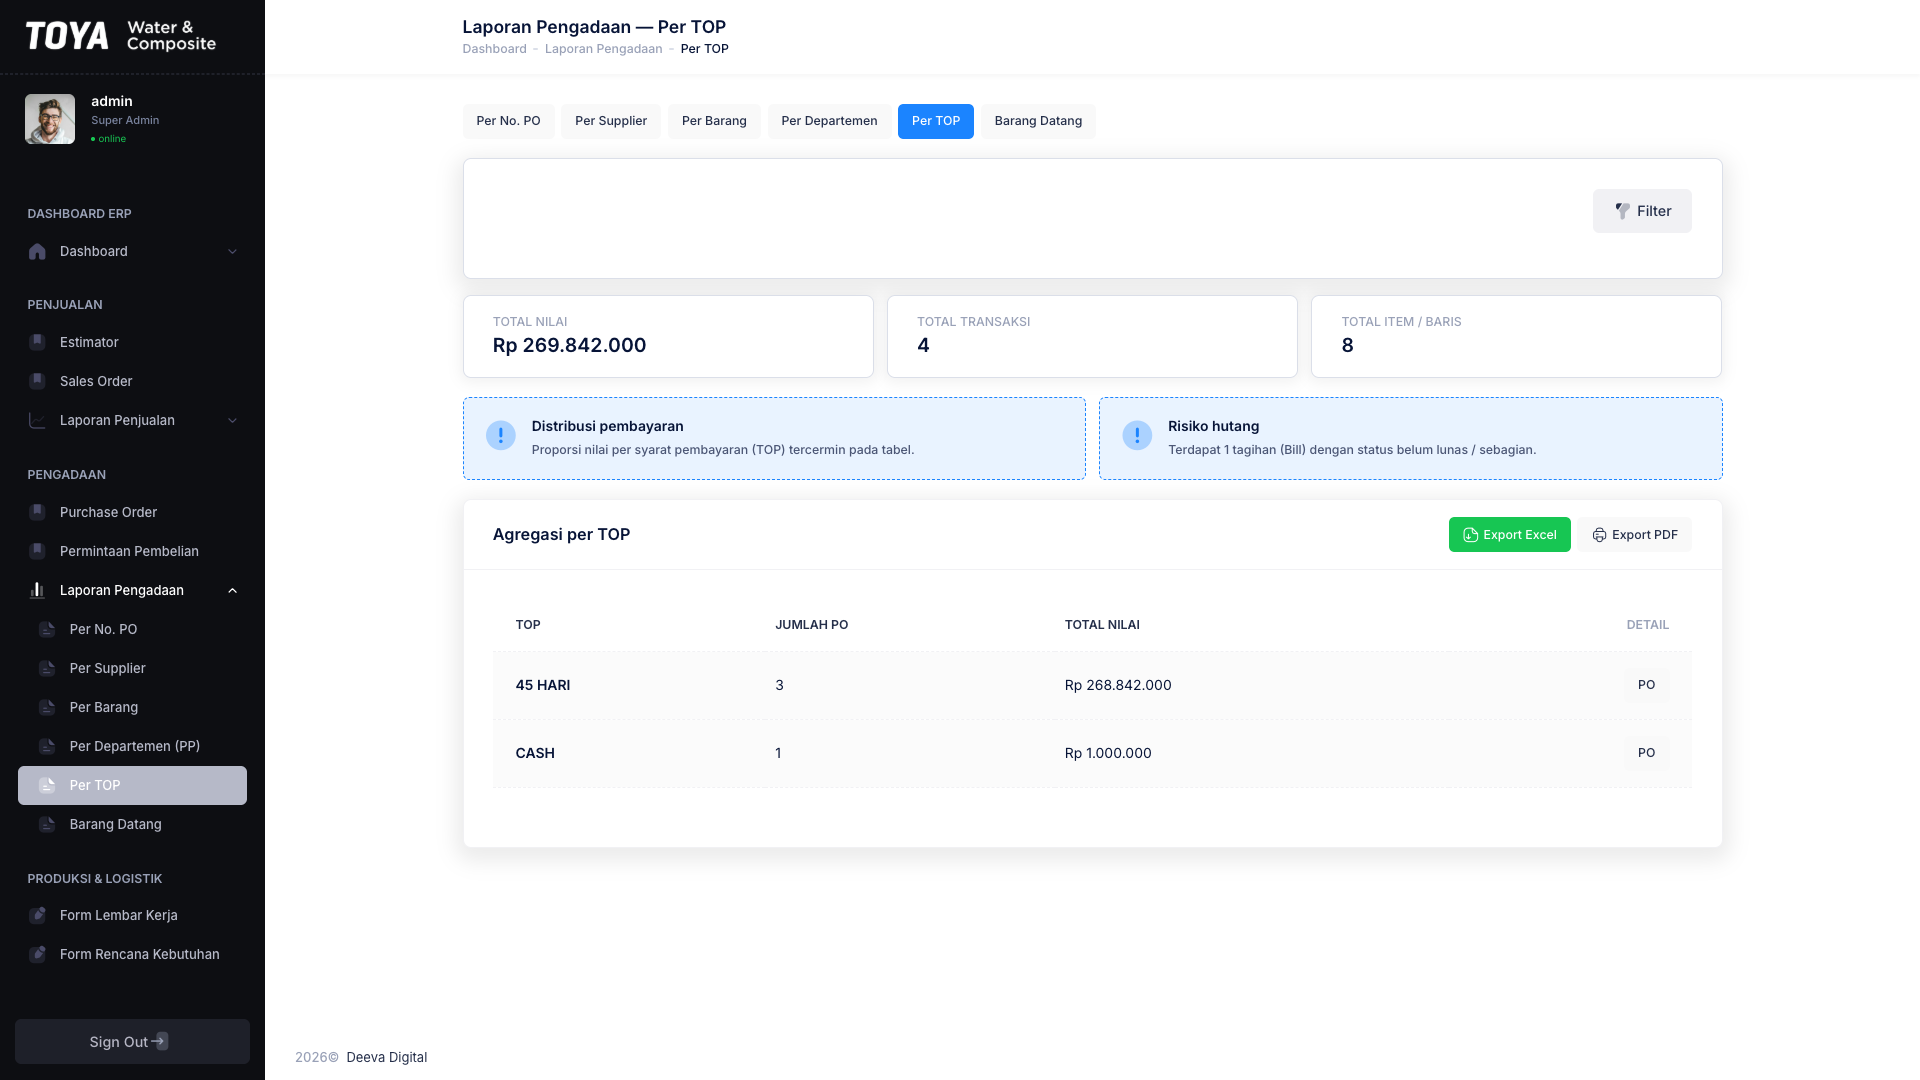
Task: Click the Sales Order sidebar icon
Action: [x=37, y=381]
